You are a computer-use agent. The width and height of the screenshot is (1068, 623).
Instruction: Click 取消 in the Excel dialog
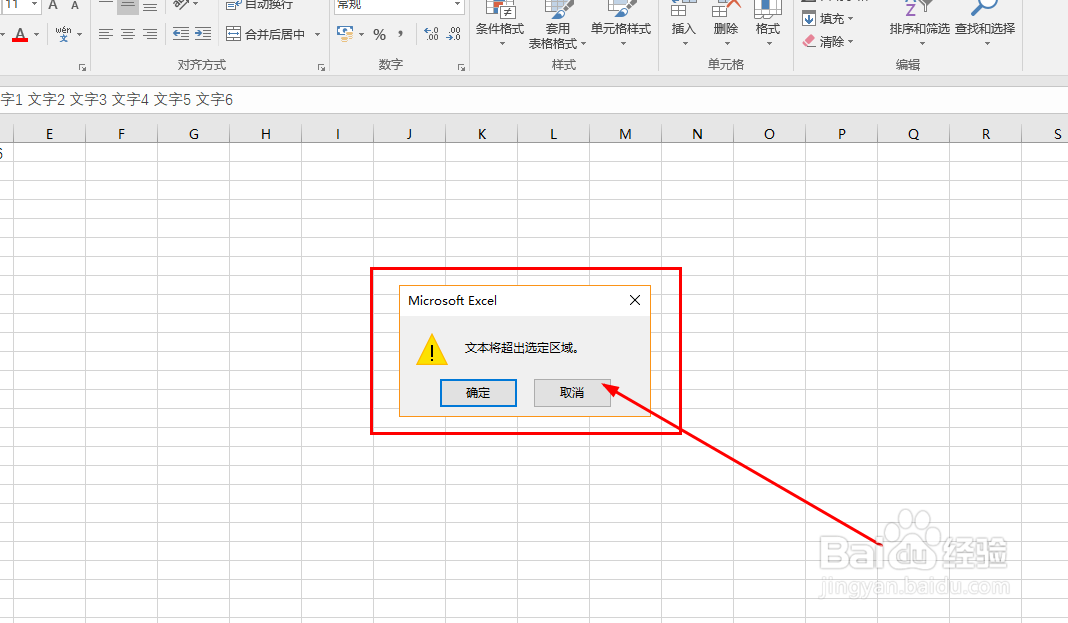pyautogui.click(x=572, y=393)
